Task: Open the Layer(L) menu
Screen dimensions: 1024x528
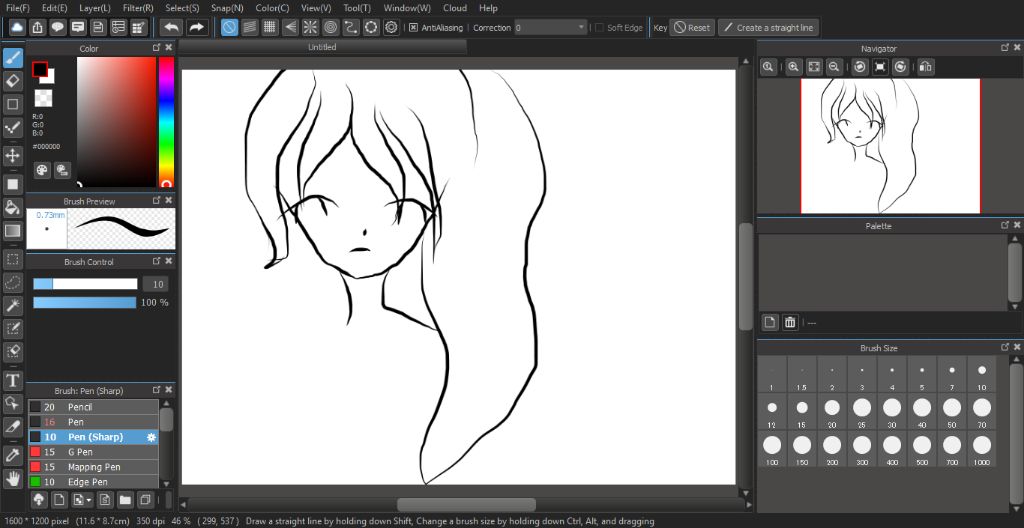Action: (x=95, y=8)
